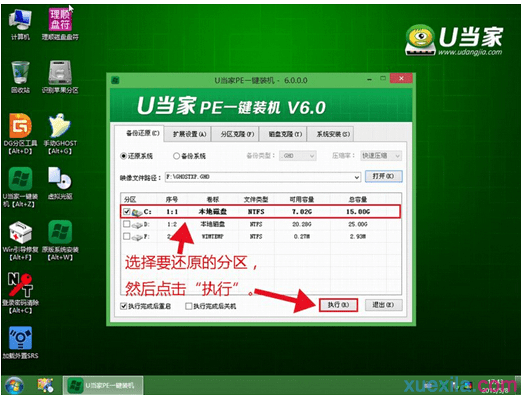525x397 pixels.
Task: Open the 登录密码清除 desktop icon
Action: click(20, 293)
